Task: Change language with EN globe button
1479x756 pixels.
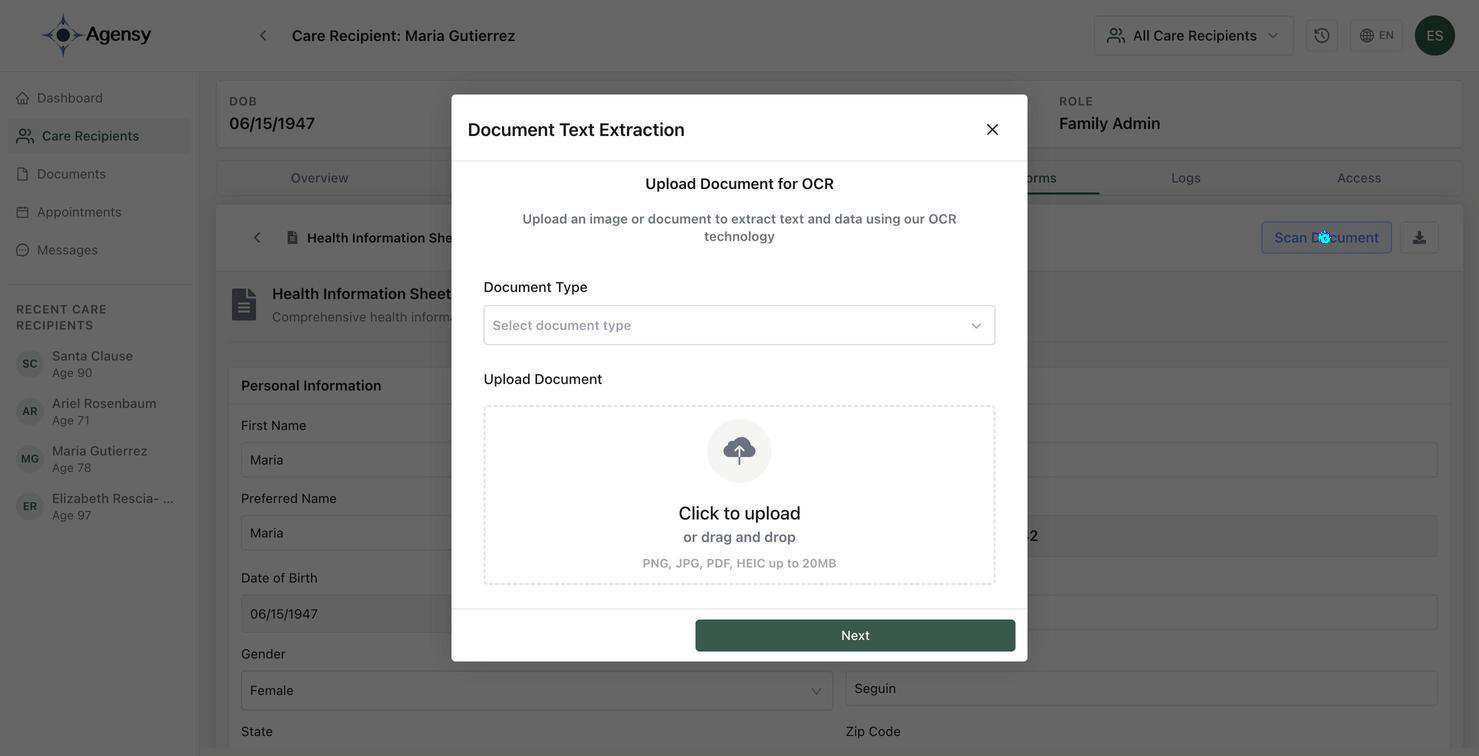Action: click(1376, 36)
